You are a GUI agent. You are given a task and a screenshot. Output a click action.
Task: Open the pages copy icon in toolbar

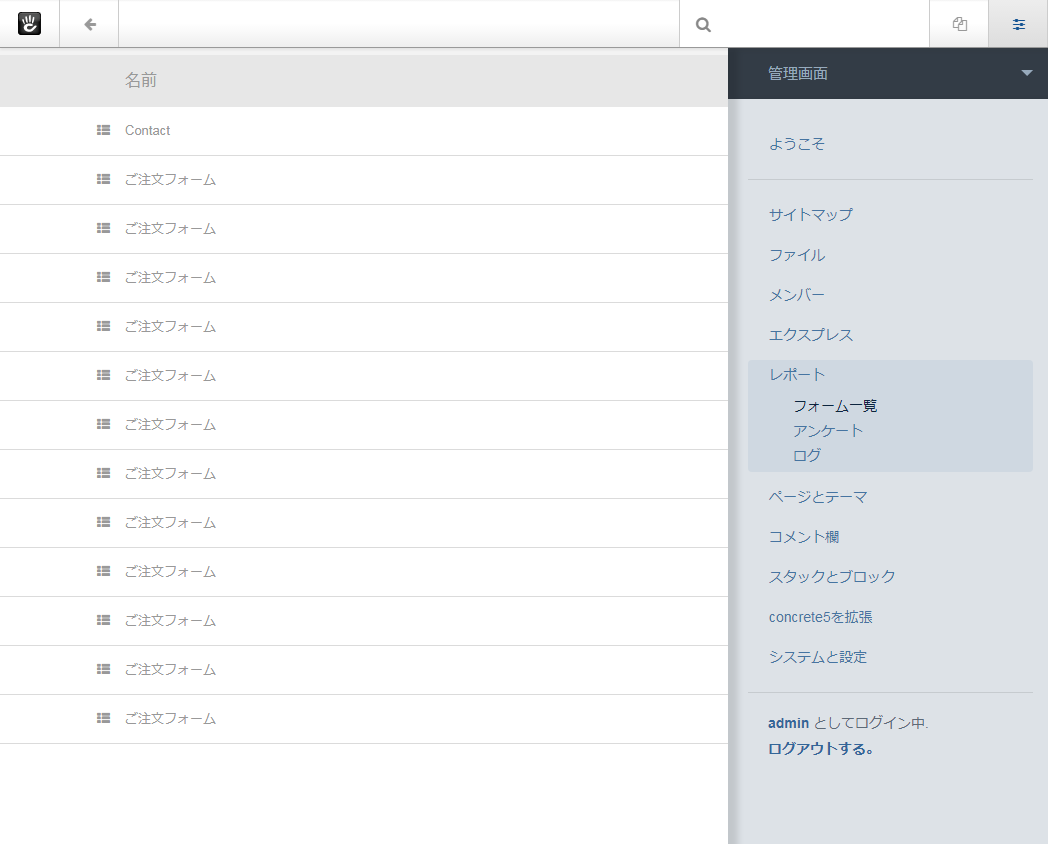[960, 24]
